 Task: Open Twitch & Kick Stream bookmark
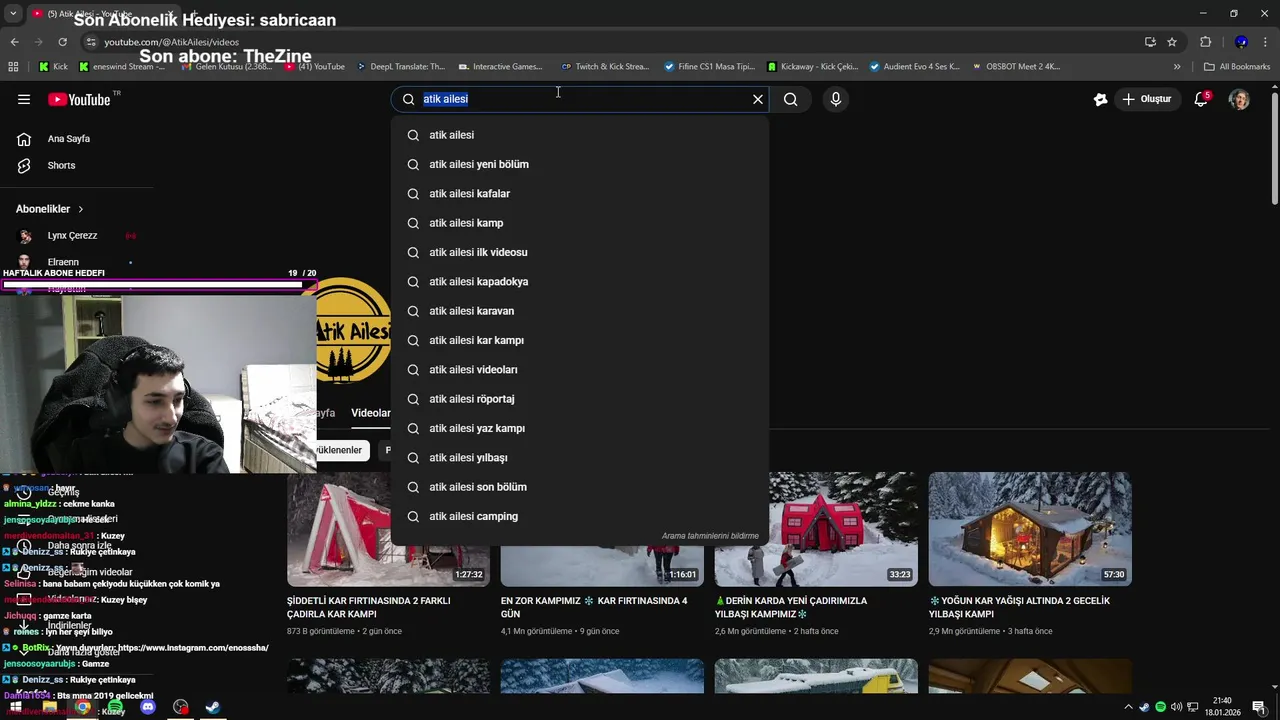(x=605, y=67)
